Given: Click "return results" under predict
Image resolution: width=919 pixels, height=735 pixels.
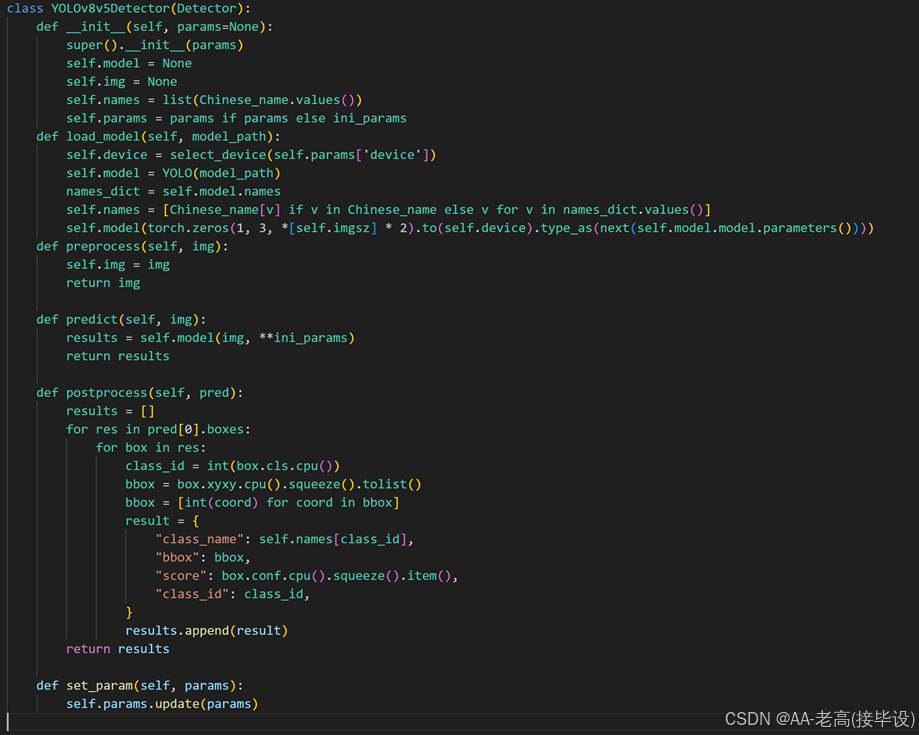Looking at the screenshot, I should pyautogui.click(x=118, y=356).
